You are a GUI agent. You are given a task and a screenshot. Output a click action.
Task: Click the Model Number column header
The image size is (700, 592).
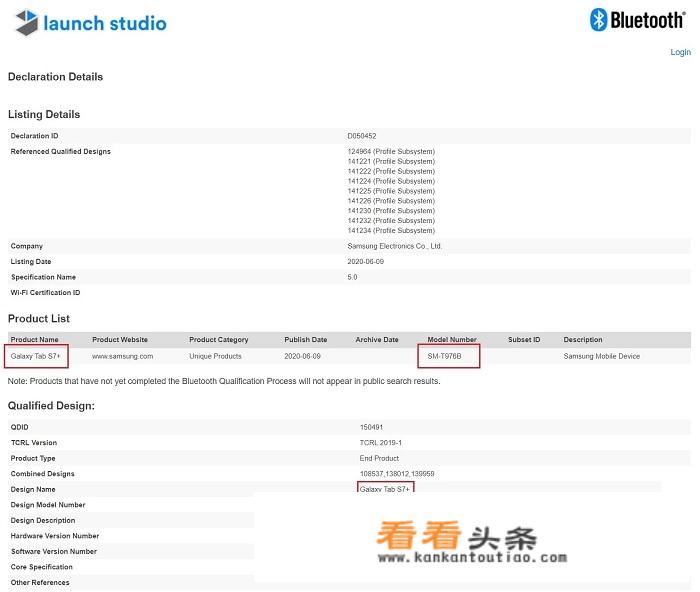click(x=452, y=340)
